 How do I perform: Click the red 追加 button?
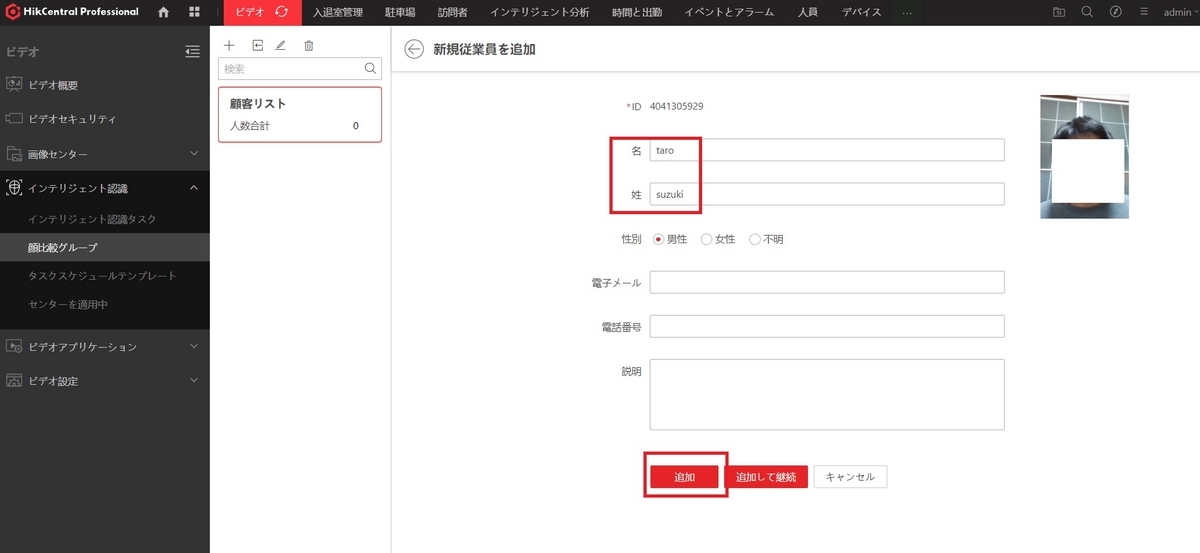[685, 477]
